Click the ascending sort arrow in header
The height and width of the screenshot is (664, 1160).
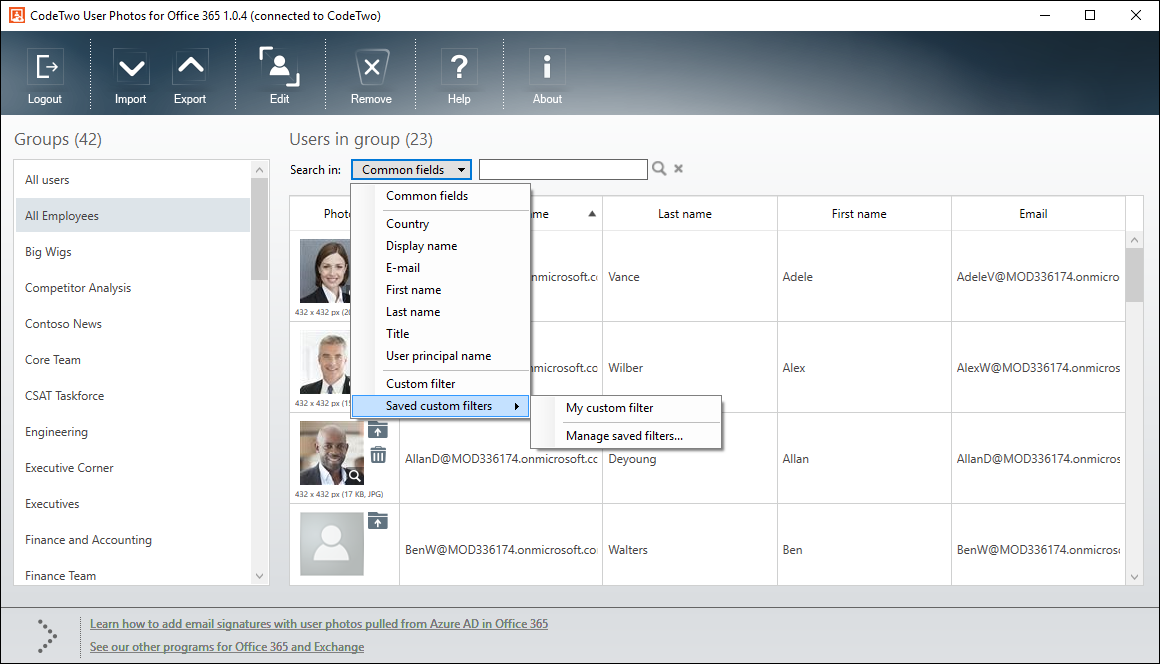(592, 214)
